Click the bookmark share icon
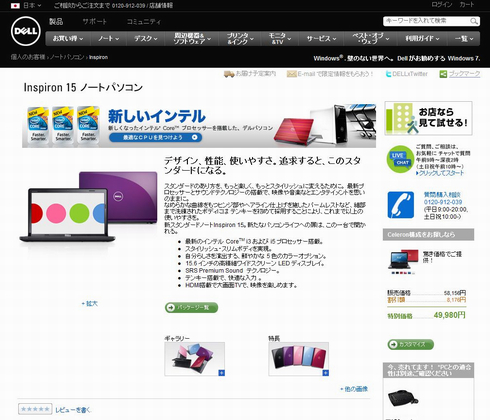 click(x=443, y=74)
